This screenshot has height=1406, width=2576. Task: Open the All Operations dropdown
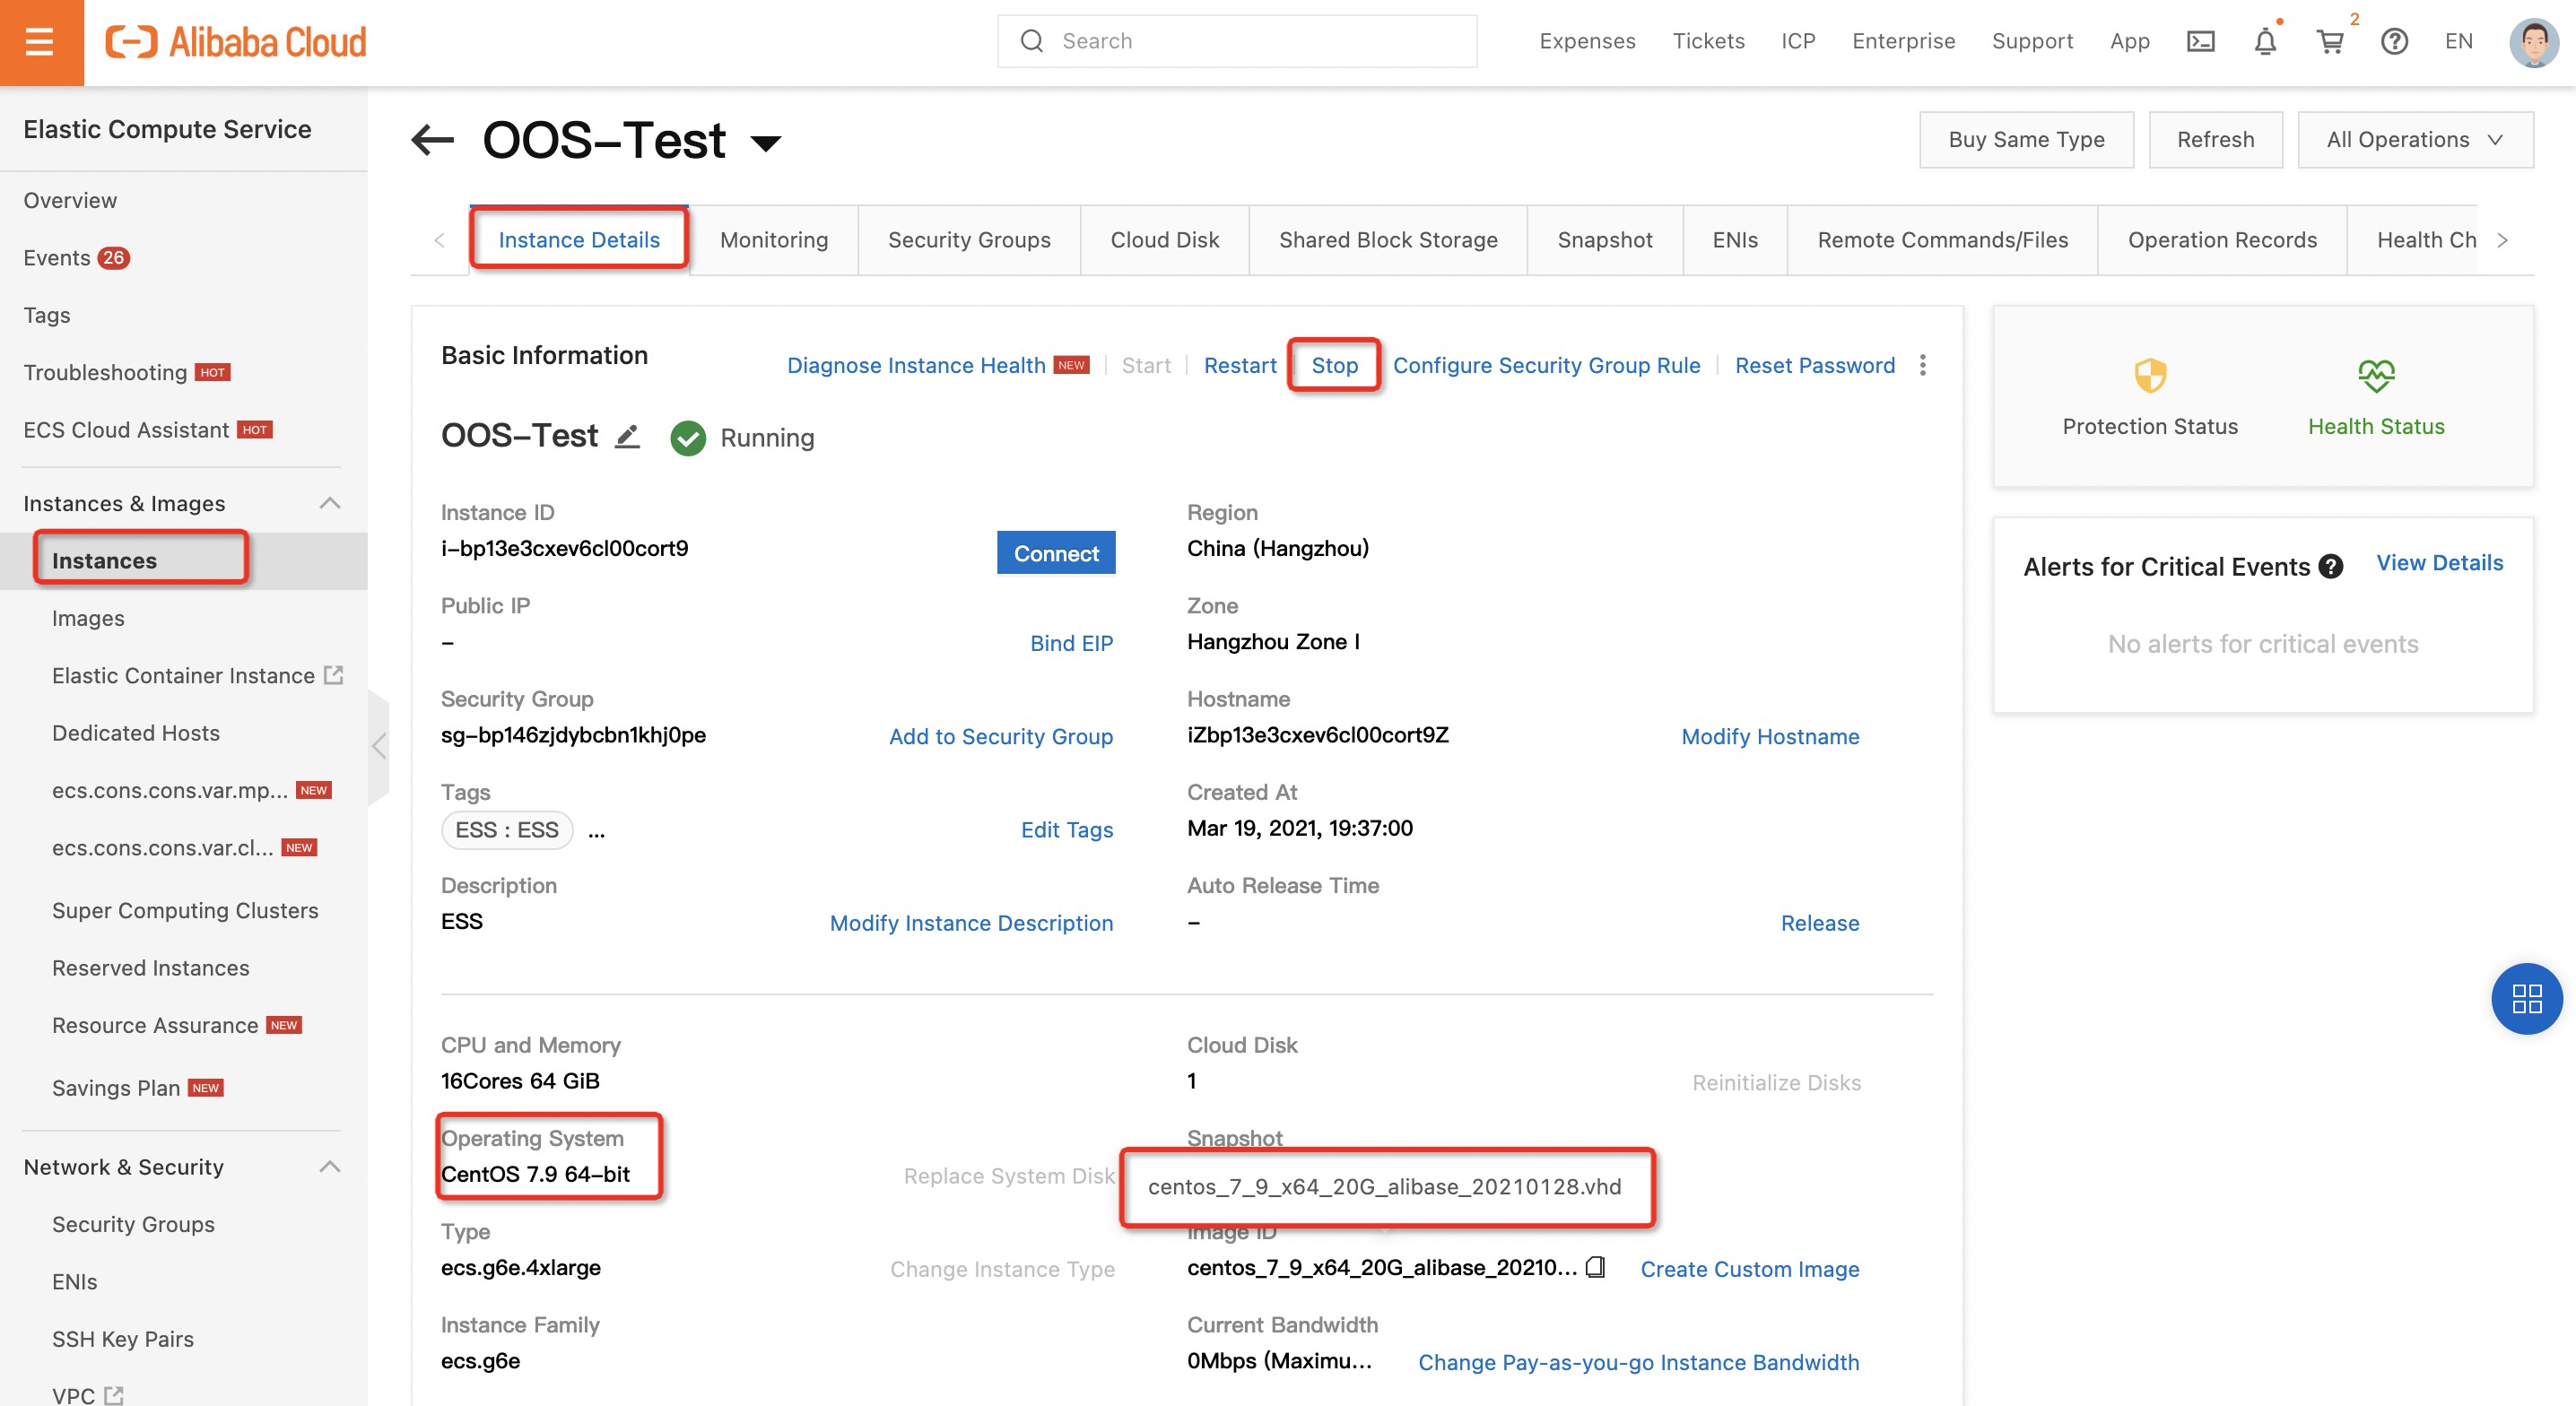click(2415, 140)
